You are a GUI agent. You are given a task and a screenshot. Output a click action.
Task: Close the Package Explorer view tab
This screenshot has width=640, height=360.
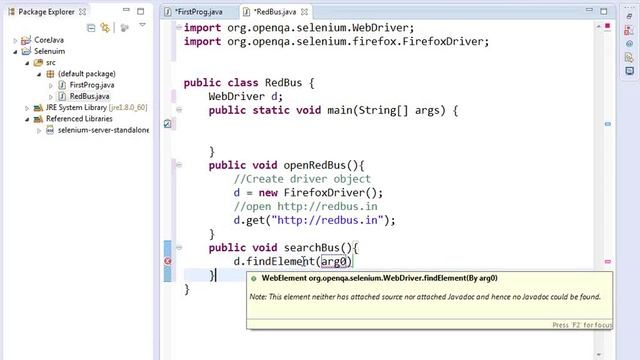tap(82, 12)
